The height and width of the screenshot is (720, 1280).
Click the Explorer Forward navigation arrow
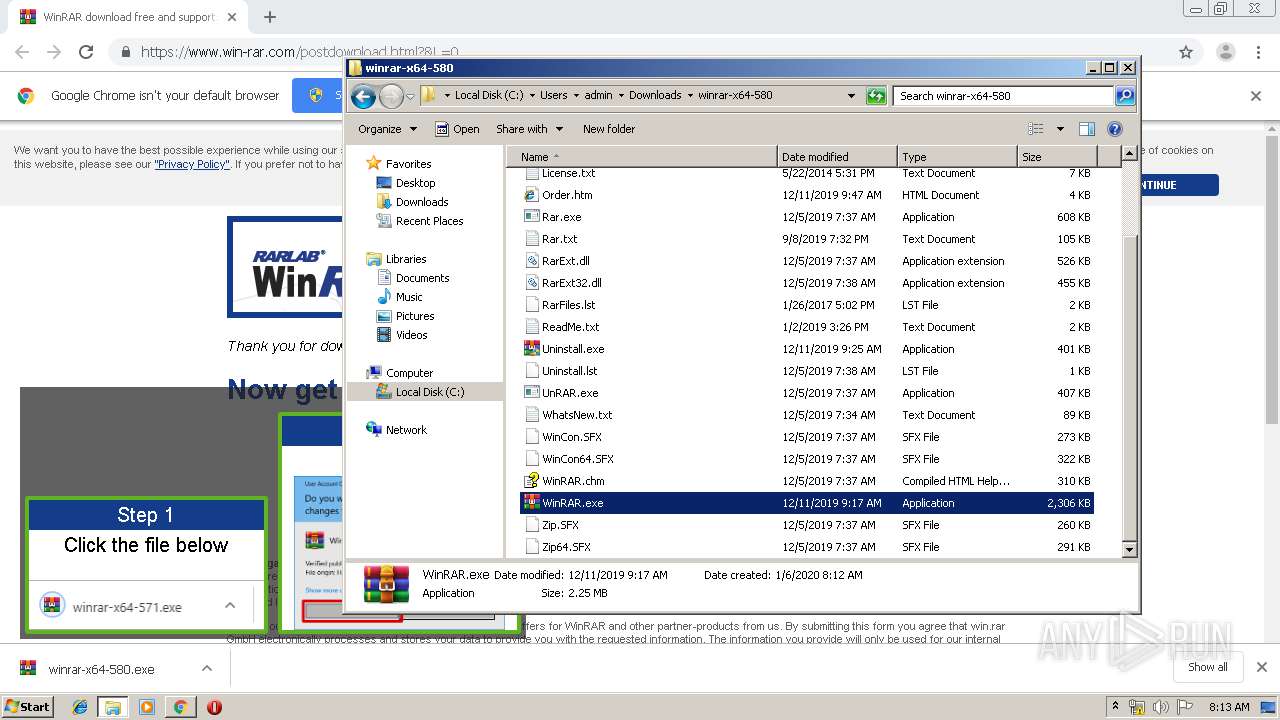coord(391,96)
